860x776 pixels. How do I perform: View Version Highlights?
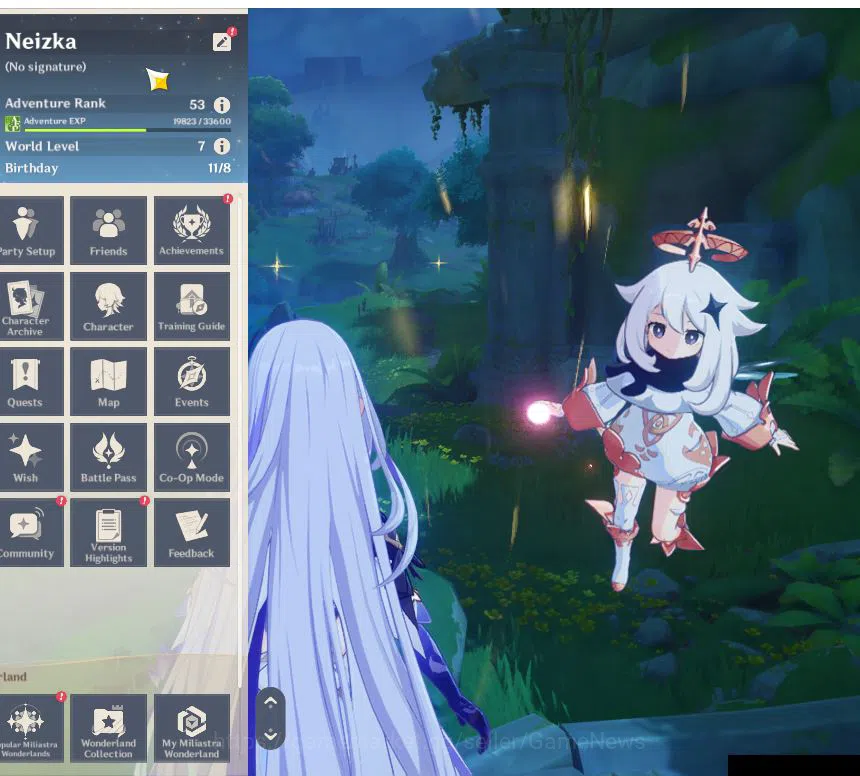[109, 533]
